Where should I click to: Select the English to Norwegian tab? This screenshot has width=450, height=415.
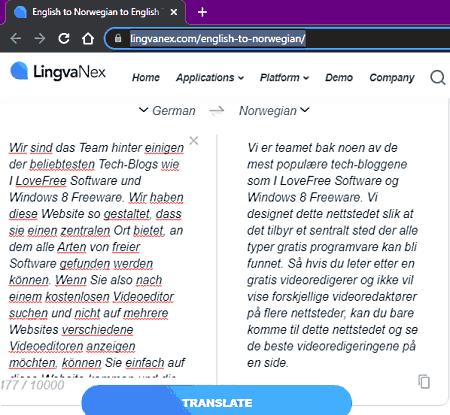[x=95, y=12]
